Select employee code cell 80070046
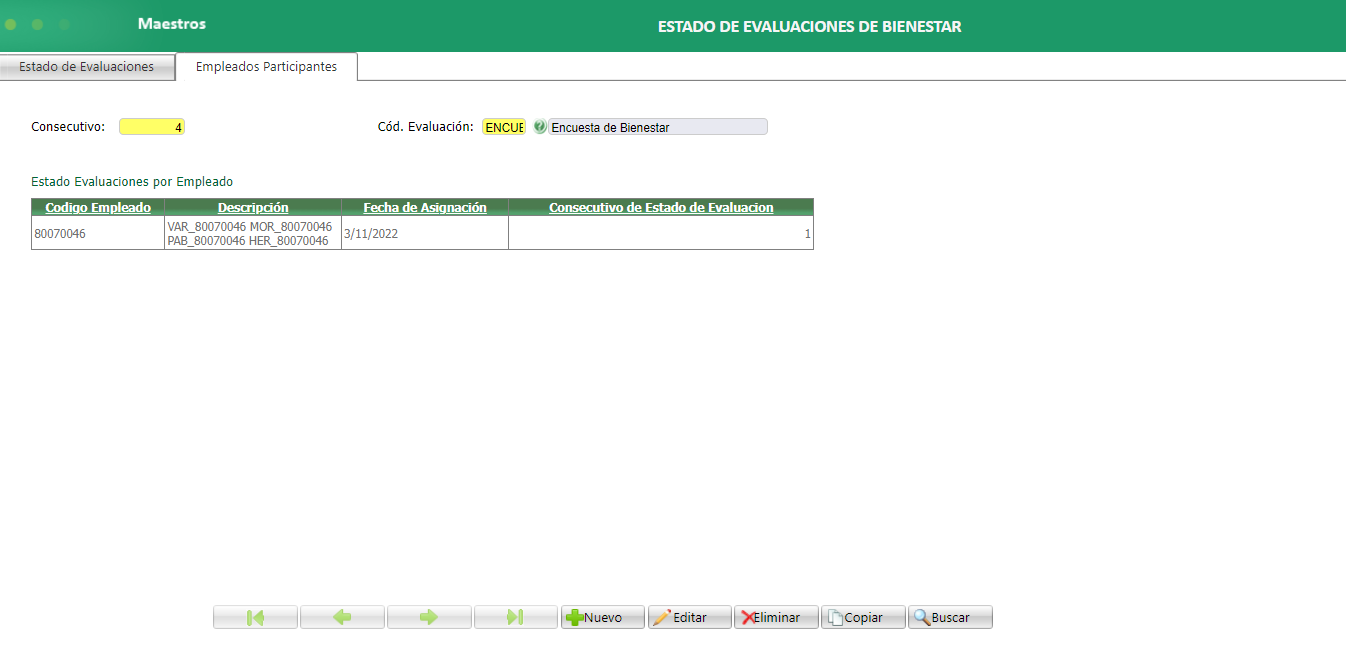Screen dimensions: 1346x658 pyautogui.click(x=98, y=233)
